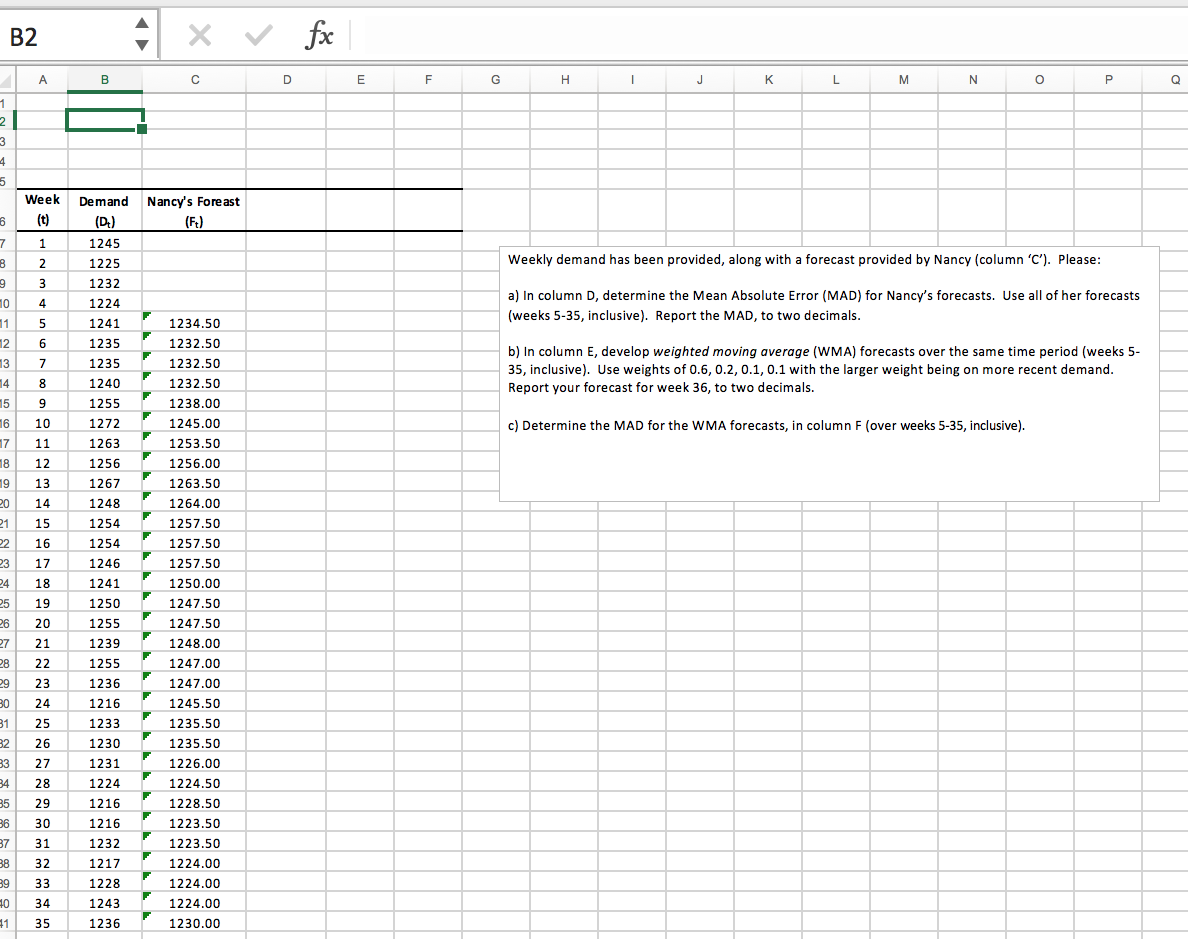Select the 'Week (t)' header cell

pos(42,210)
